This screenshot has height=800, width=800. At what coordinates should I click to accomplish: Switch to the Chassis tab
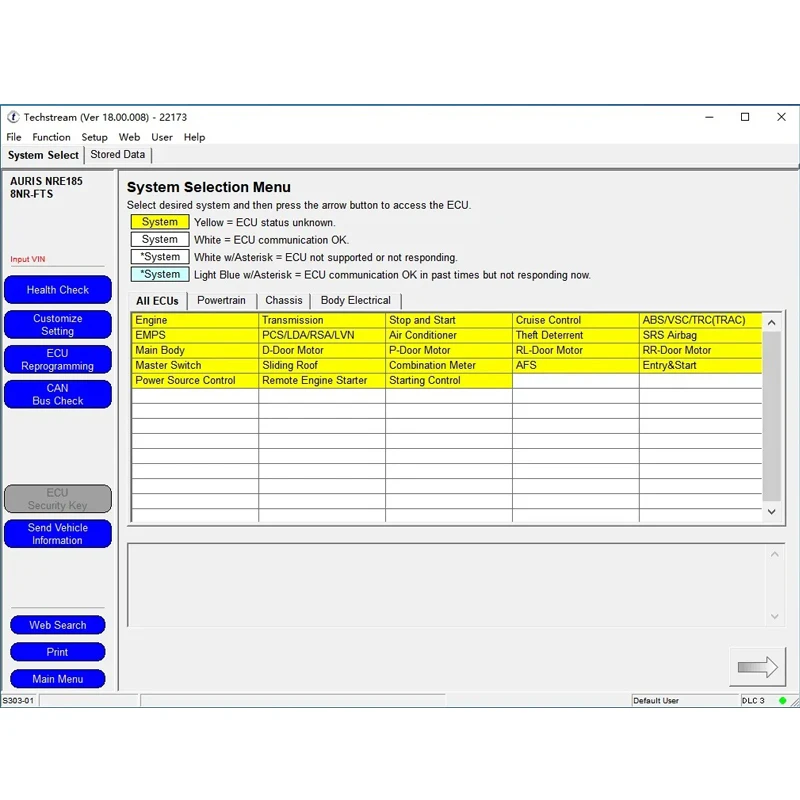pos(284,301)
